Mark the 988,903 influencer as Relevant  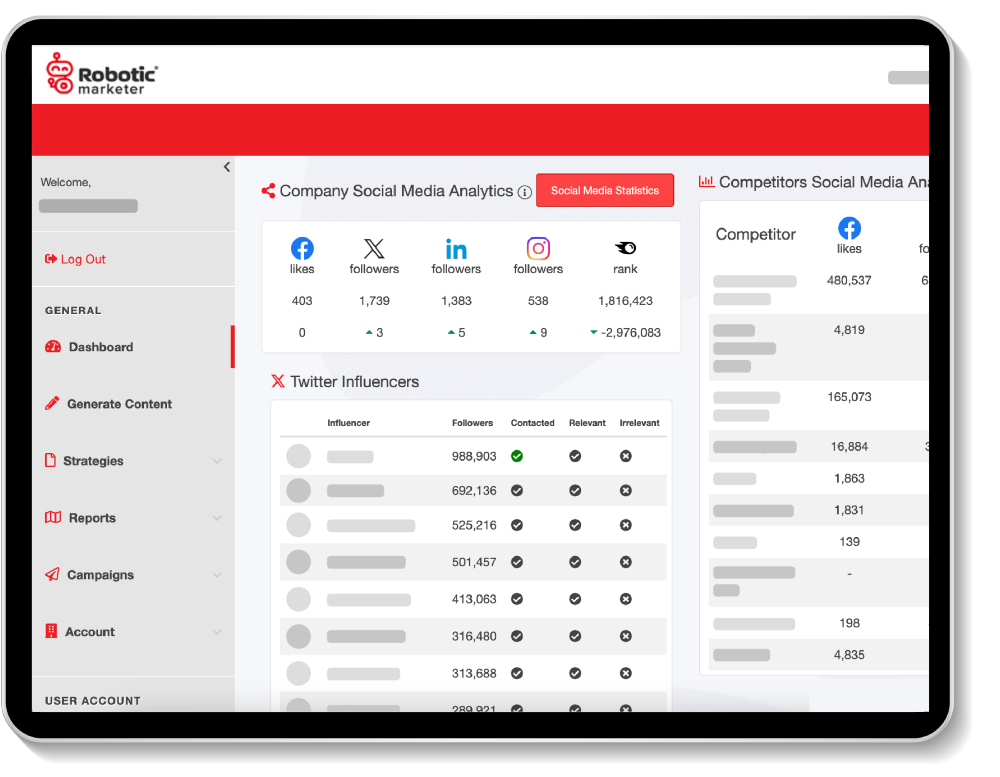click(x=575, y=456)
